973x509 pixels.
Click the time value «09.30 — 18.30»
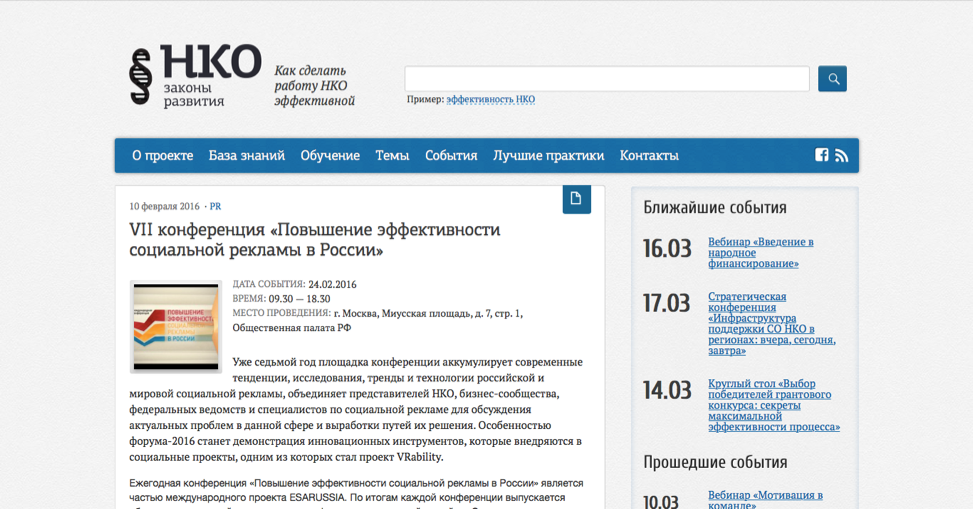point(299,299)
